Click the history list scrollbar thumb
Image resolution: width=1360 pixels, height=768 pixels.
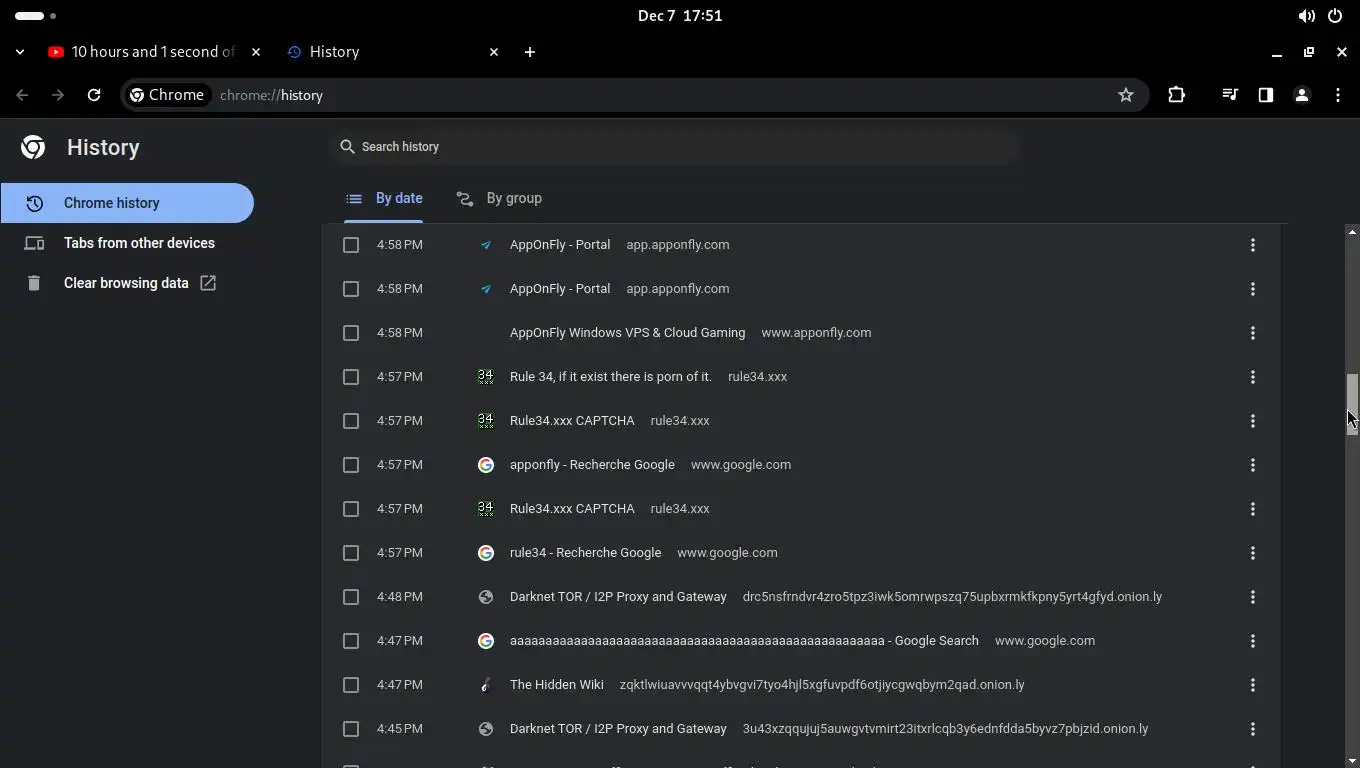[x=1352, y=402]
